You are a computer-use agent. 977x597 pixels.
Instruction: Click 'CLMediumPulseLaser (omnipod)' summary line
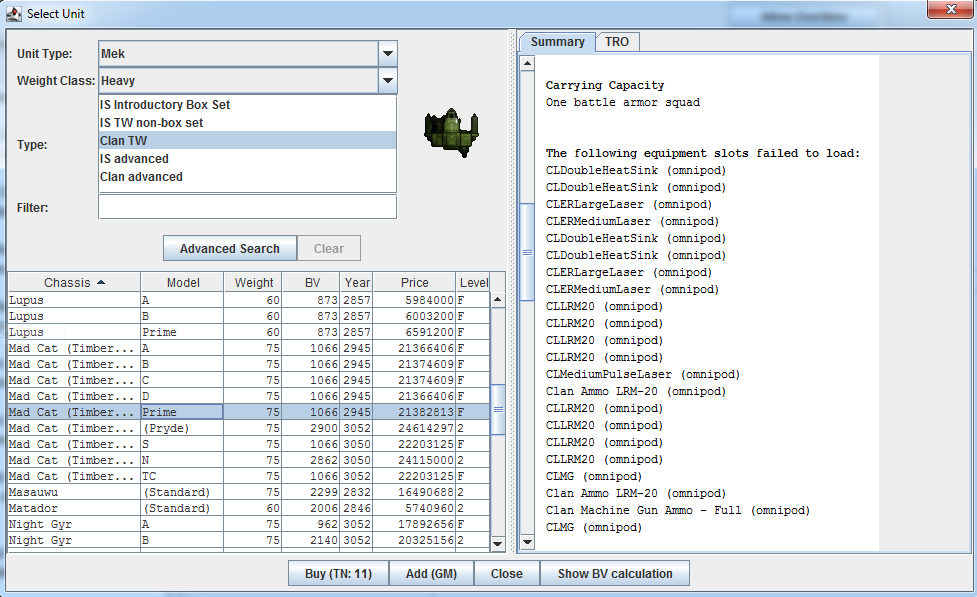coord(642,375)
